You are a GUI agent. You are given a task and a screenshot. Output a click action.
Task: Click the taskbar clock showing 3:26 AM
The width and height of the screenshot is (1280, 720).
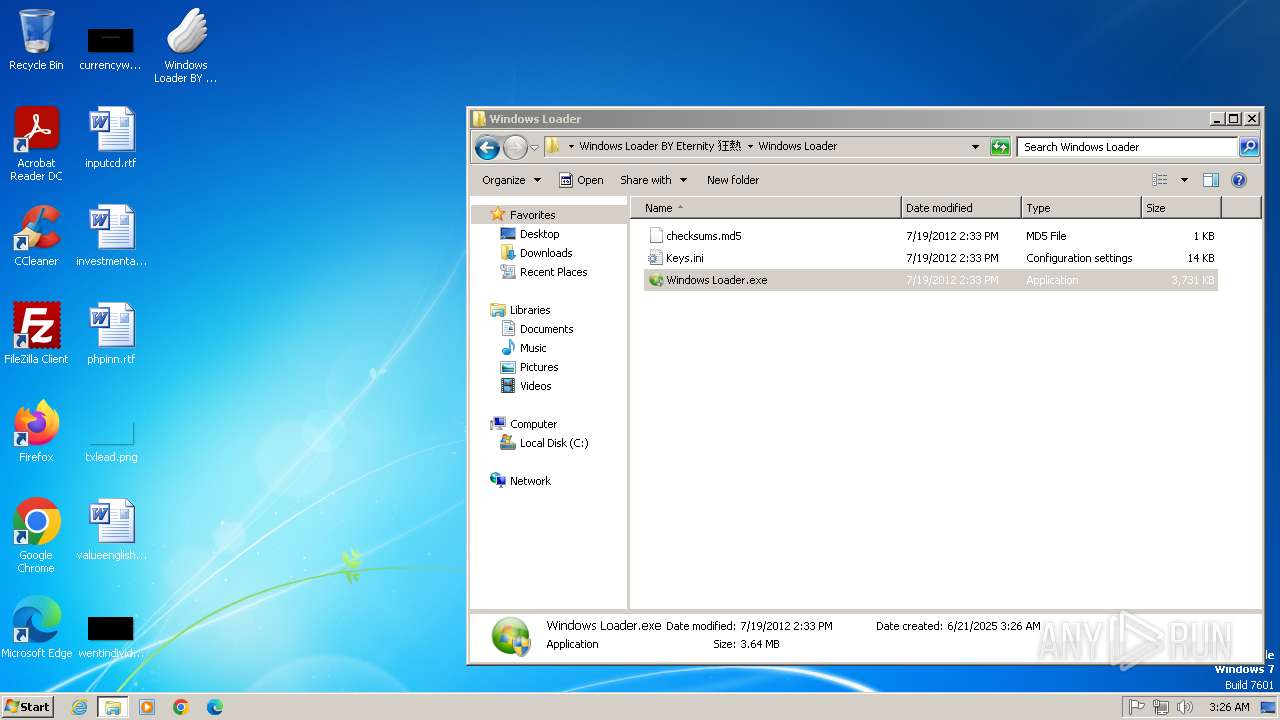(x=1229, y=707)
